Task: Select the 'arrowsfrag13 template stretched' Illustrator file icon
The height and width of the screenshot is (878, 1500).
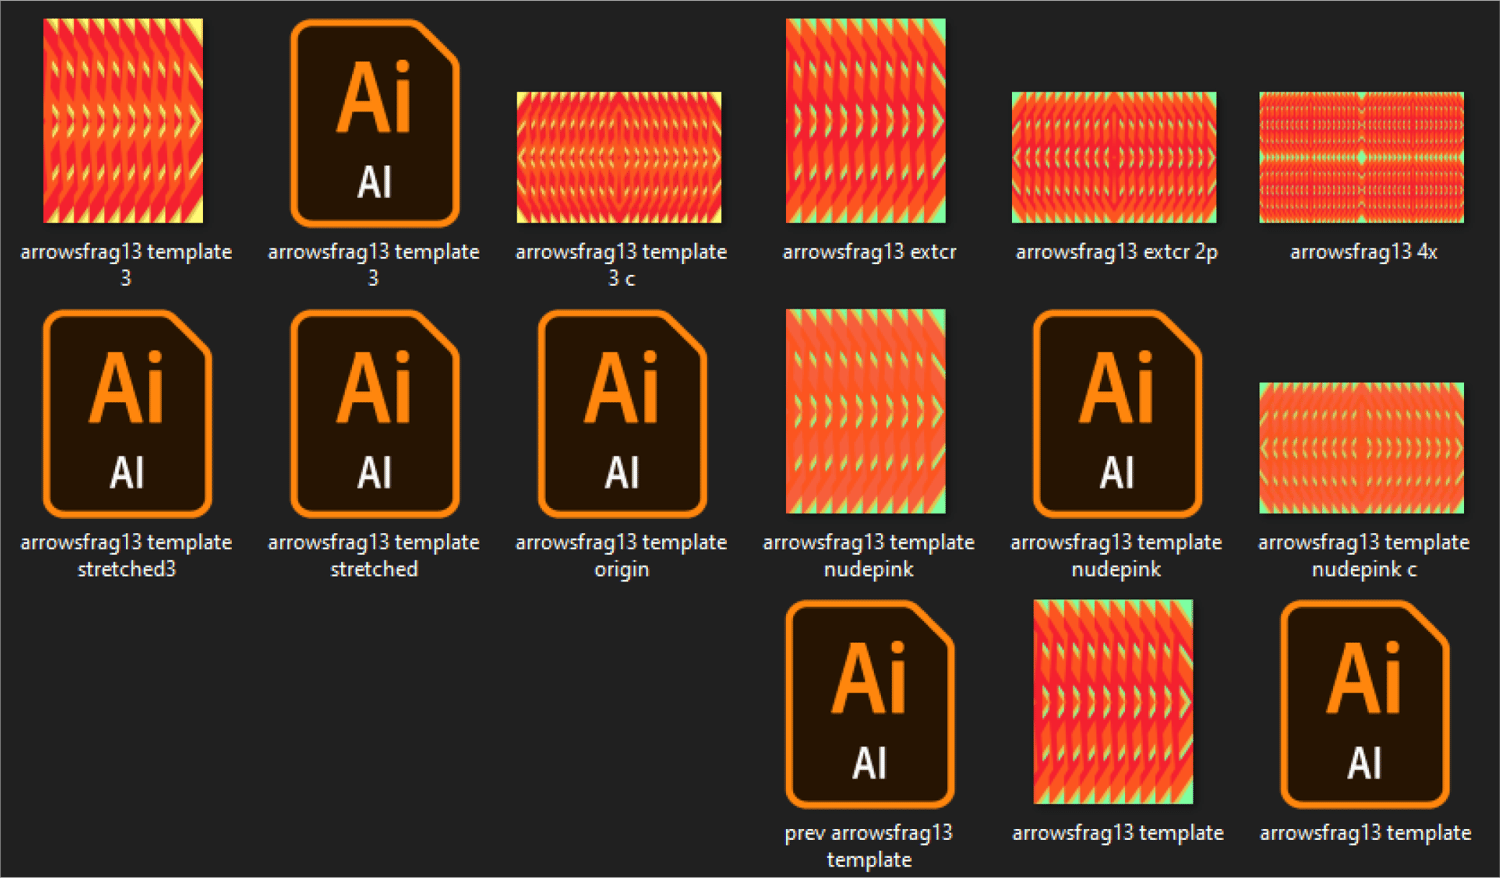Action: [375, 414]
